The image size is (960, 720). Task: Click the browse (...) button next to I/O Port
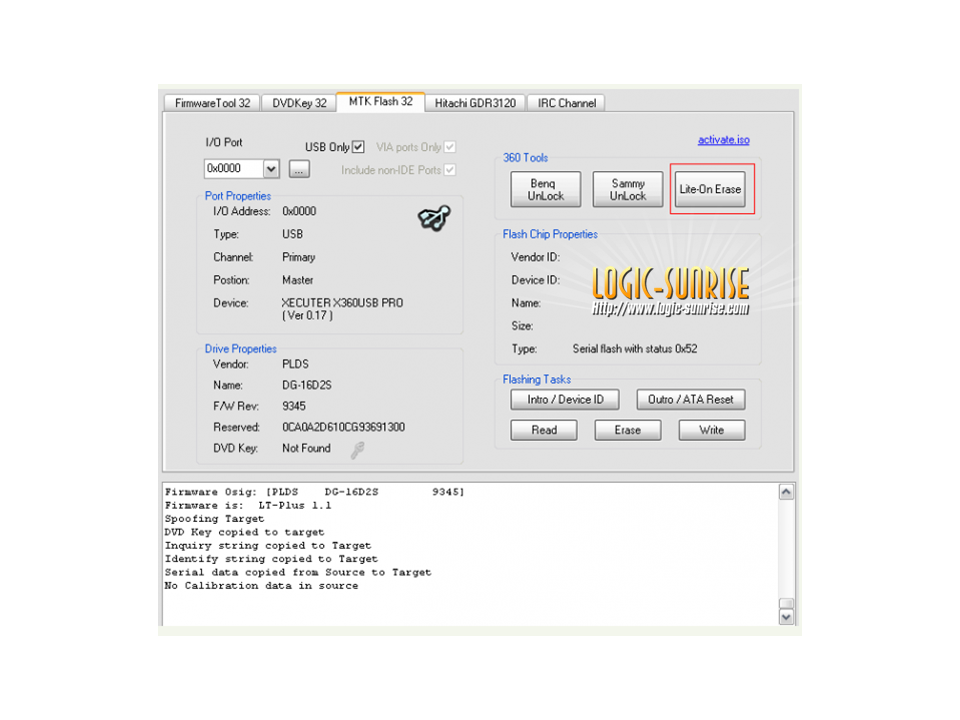299,169
